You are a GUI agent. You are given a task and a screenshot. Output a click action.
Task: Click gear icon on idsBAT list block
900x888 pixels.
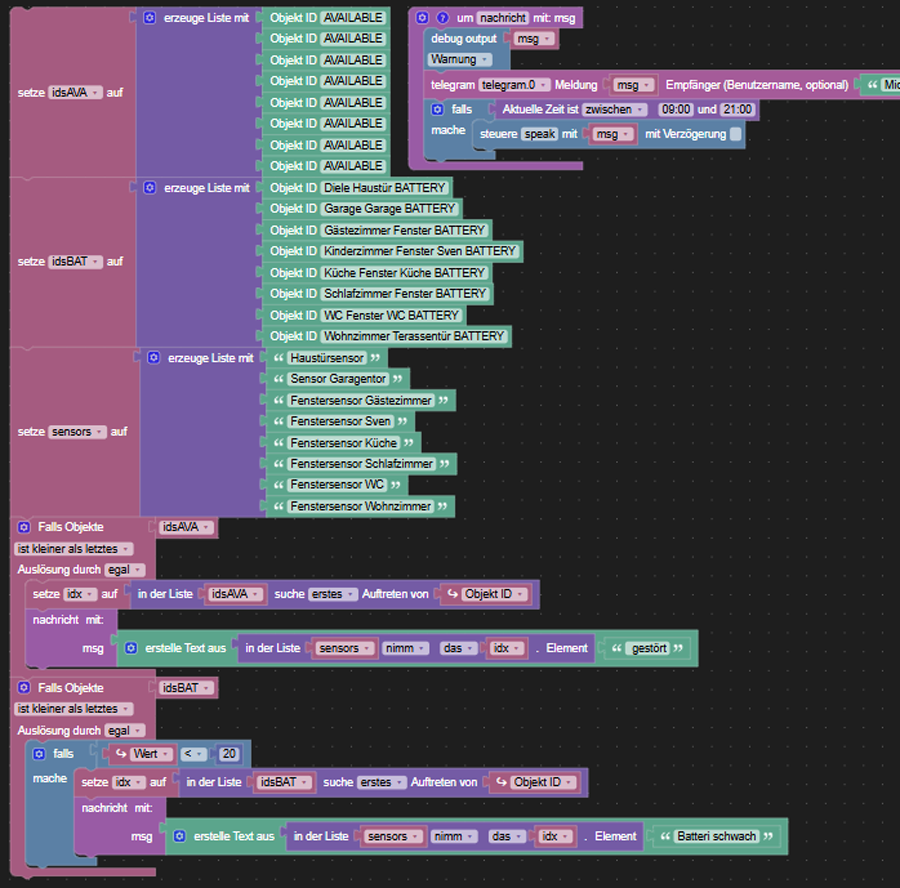pos(149,188)
